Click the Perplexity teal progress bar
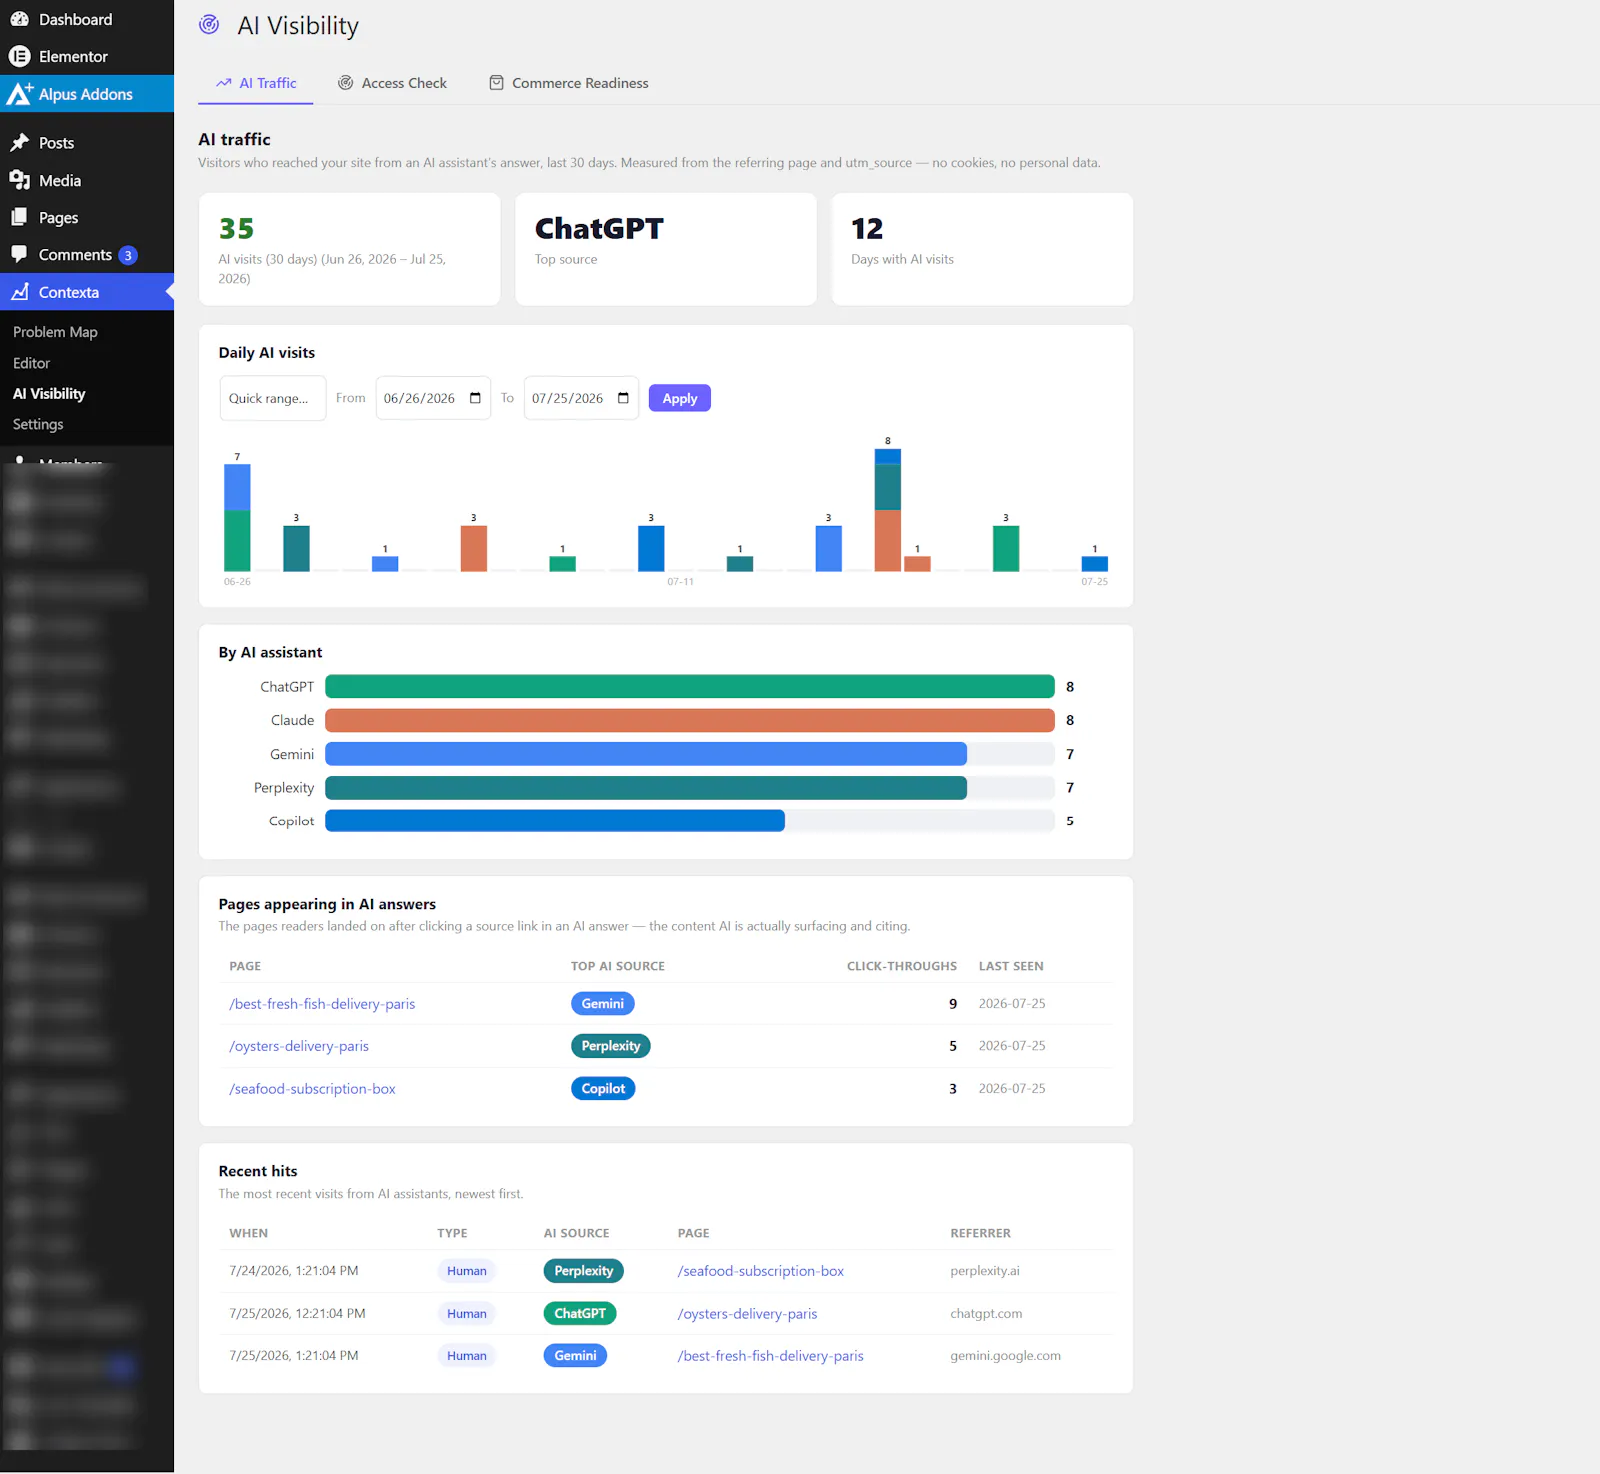This screenshot has width=1600, height=1474. [646, 788]
